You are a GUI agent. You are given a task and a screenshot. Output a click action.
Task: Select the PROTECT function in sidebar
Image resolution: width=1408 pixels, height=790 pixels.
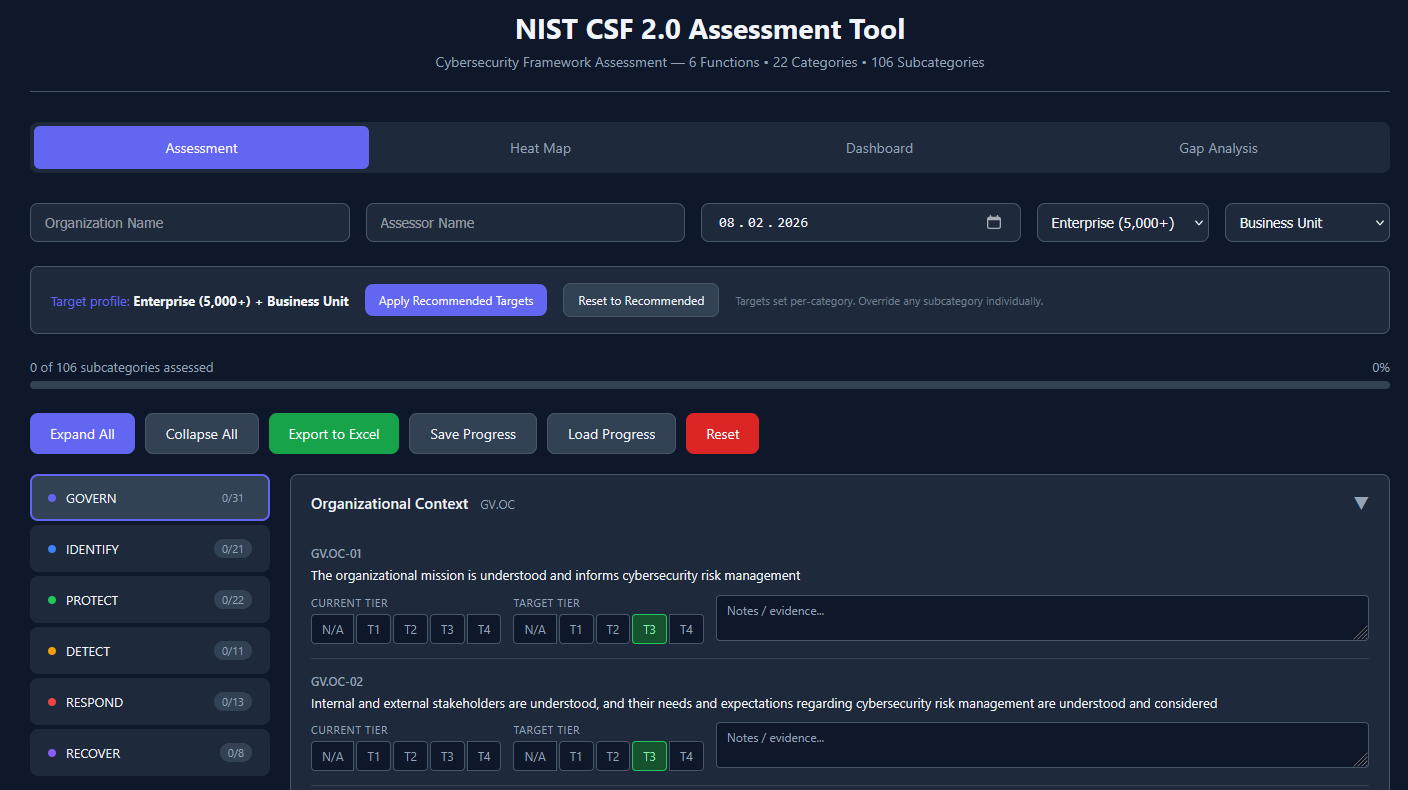pyautogui.click(x=150, y=600)
